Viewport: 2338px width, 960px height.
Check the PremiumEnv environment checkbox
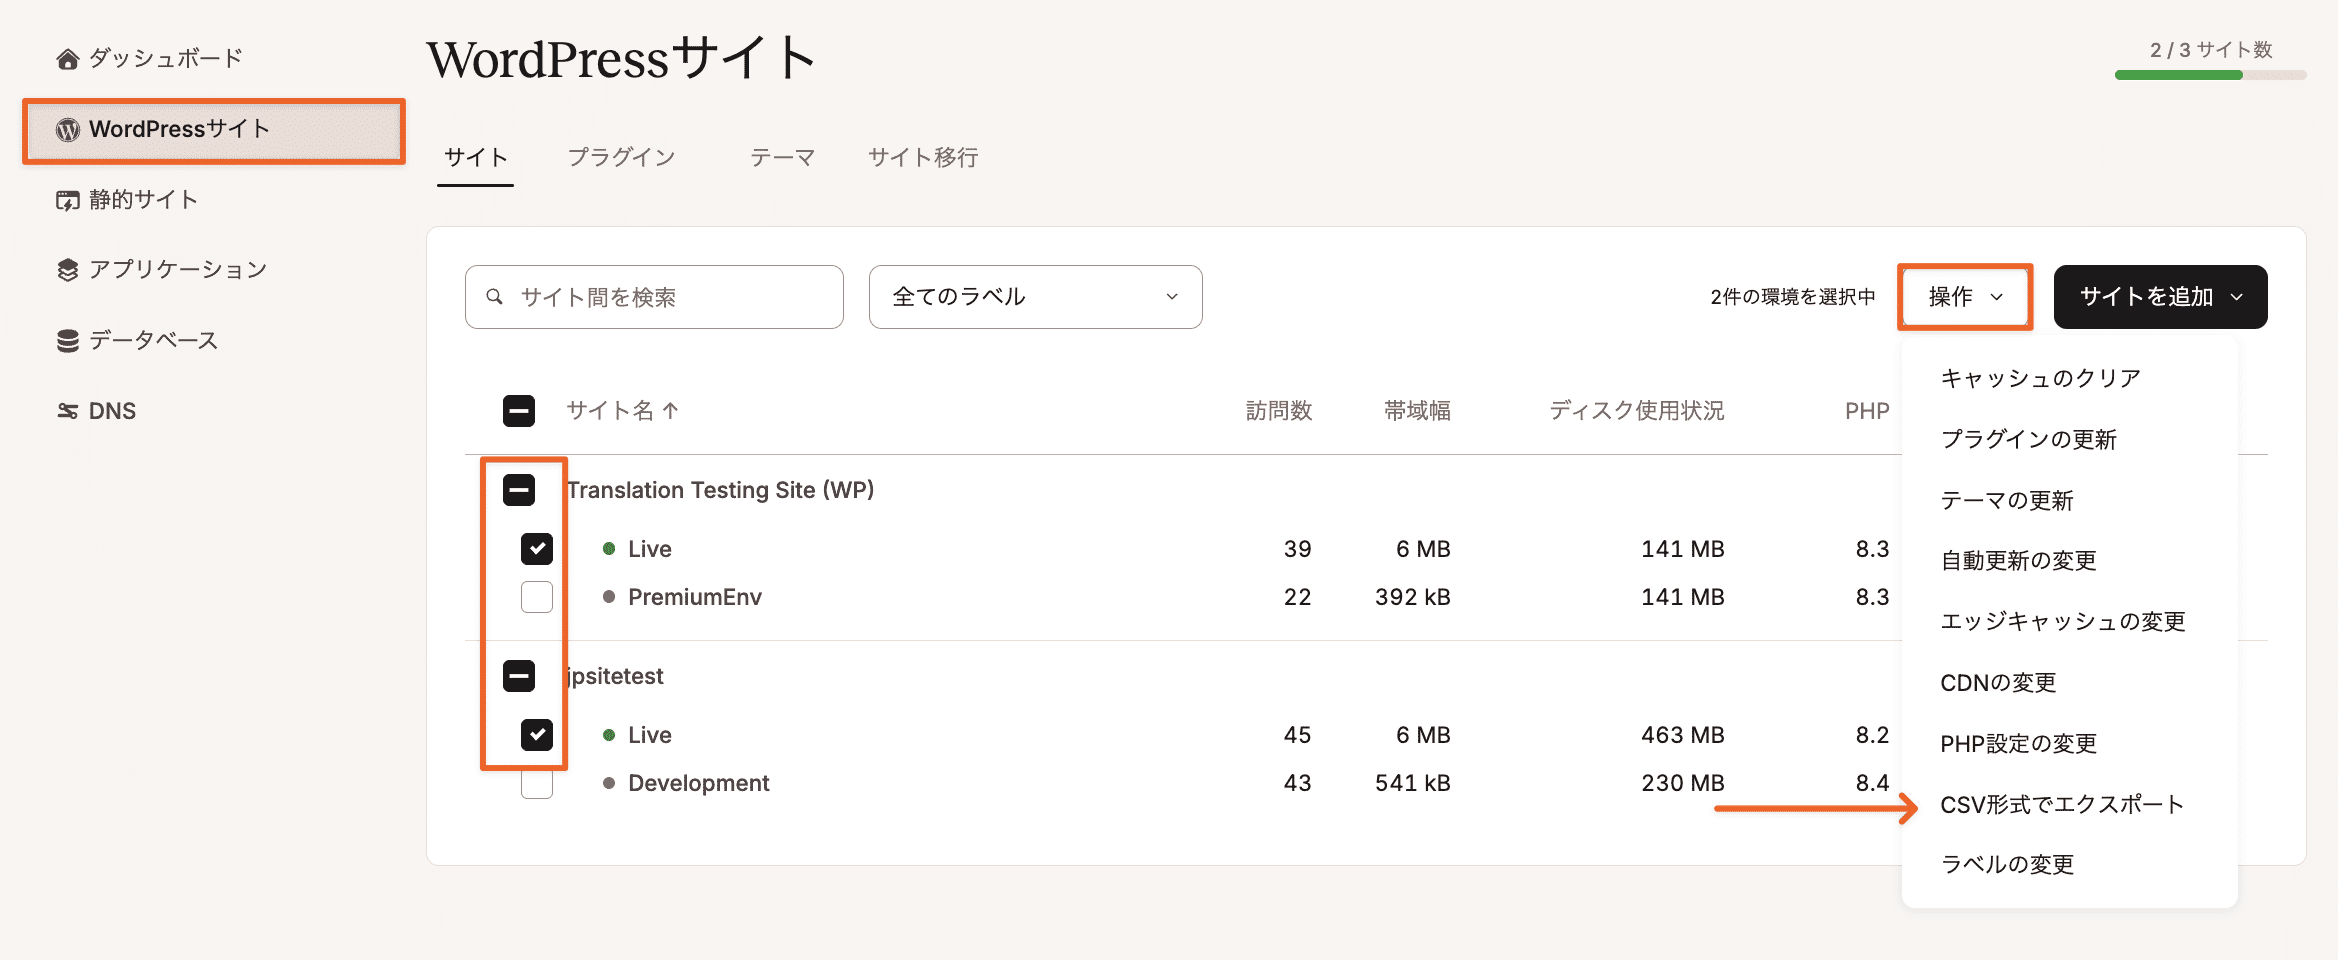(537, 597)
